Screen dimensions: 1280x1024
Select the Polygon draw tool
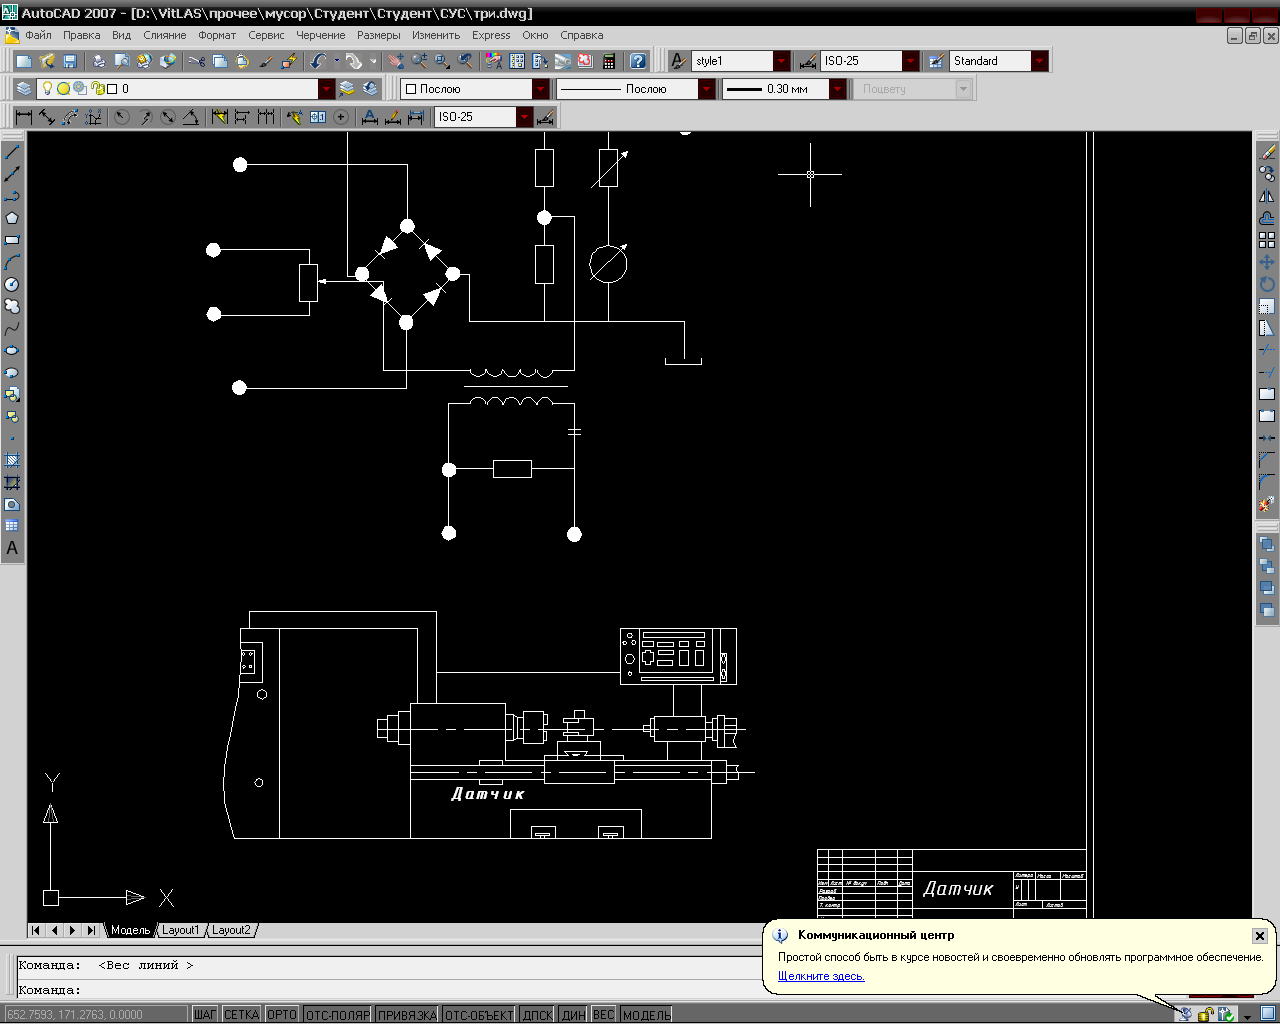[x=12, y=218]
